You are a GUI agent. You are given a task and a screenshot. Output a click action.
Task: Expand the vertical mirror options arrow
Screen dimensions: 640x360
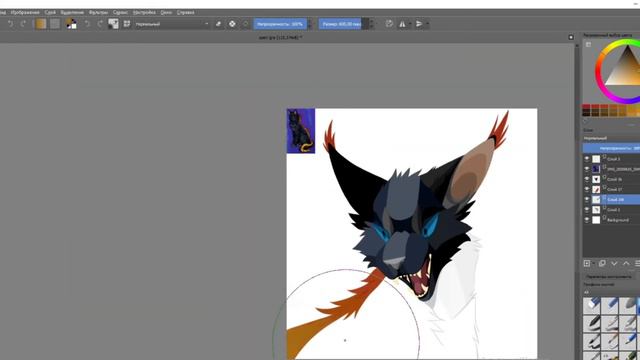pyautogui.click(x=427, y=24)
